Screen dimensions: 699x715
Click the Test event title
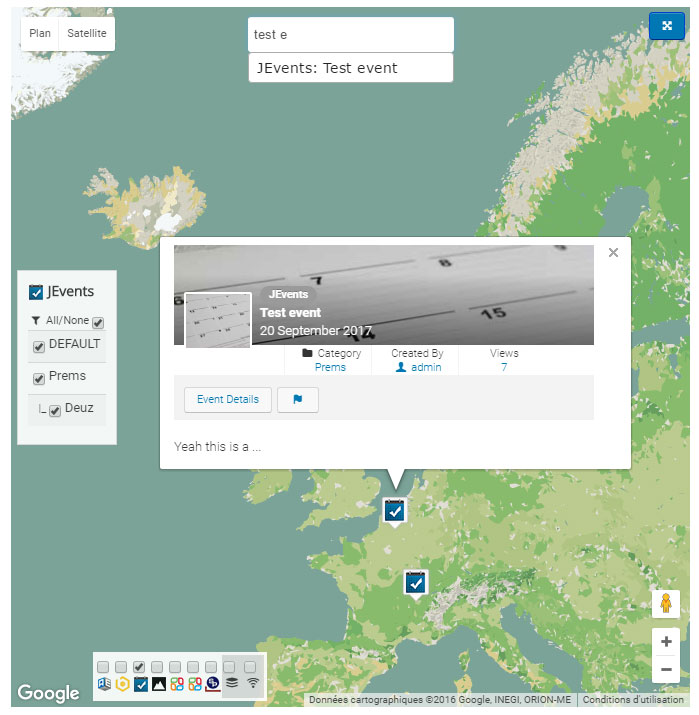point(290,313)
